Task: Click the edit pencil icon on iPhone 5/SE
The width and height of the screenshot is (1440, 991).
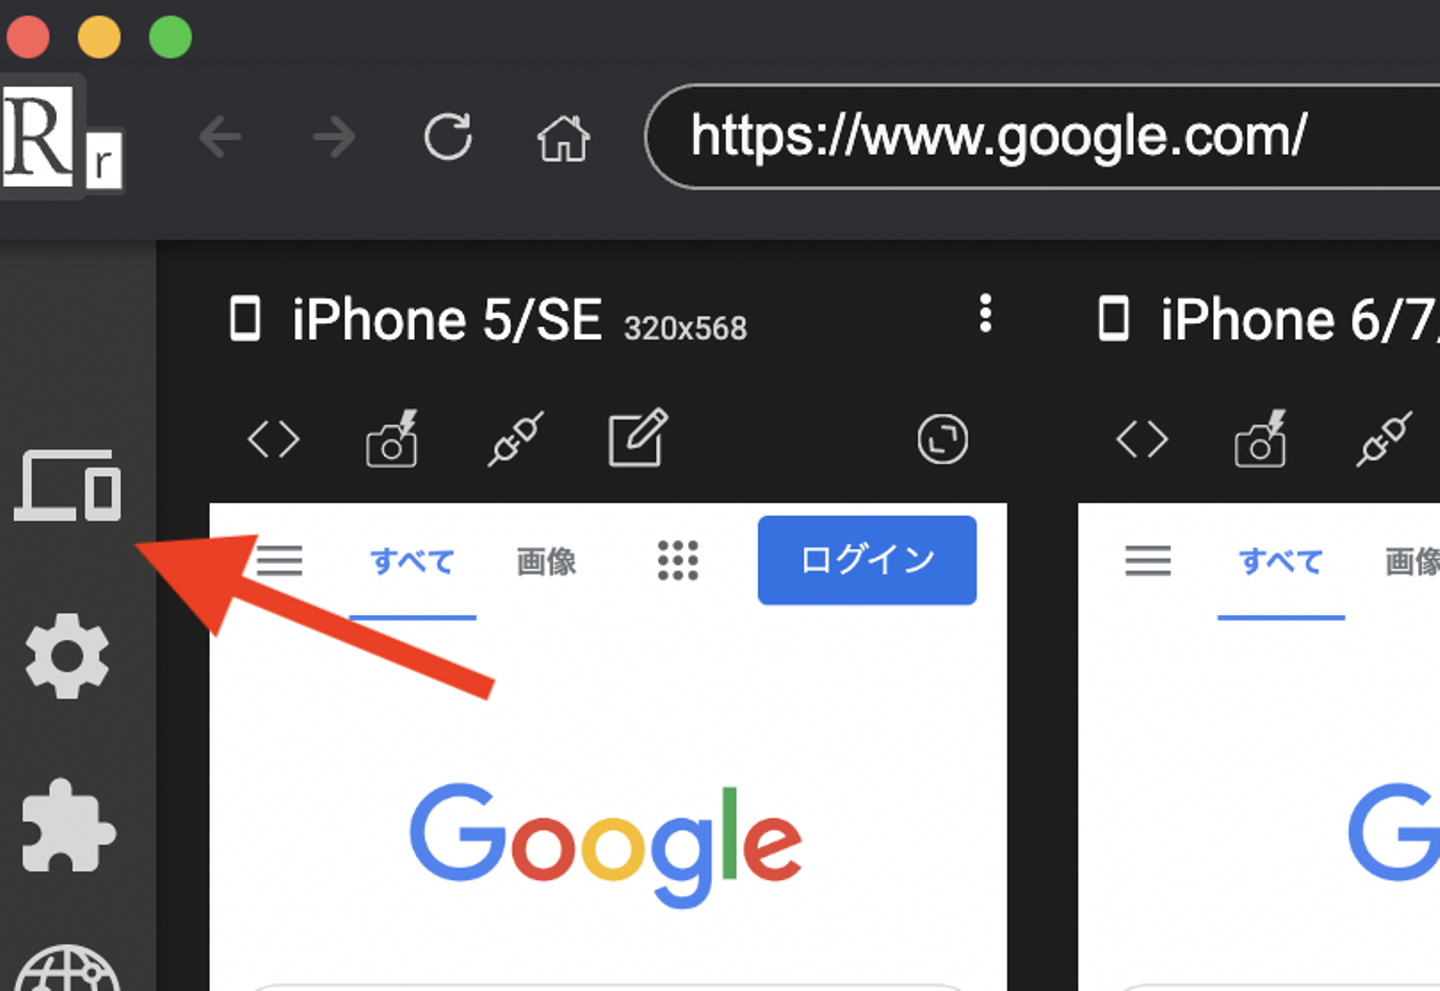Action: pos(638,437)
